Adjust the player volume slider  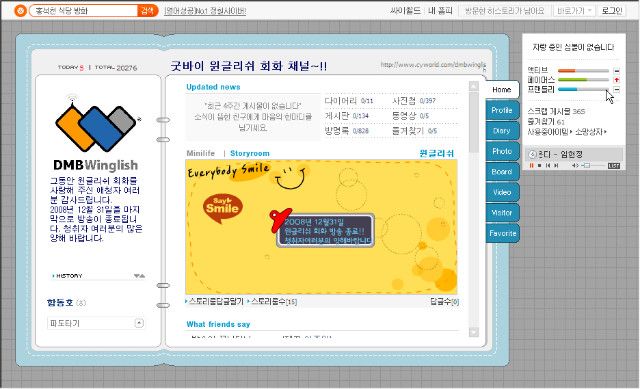tap(593, 165)
